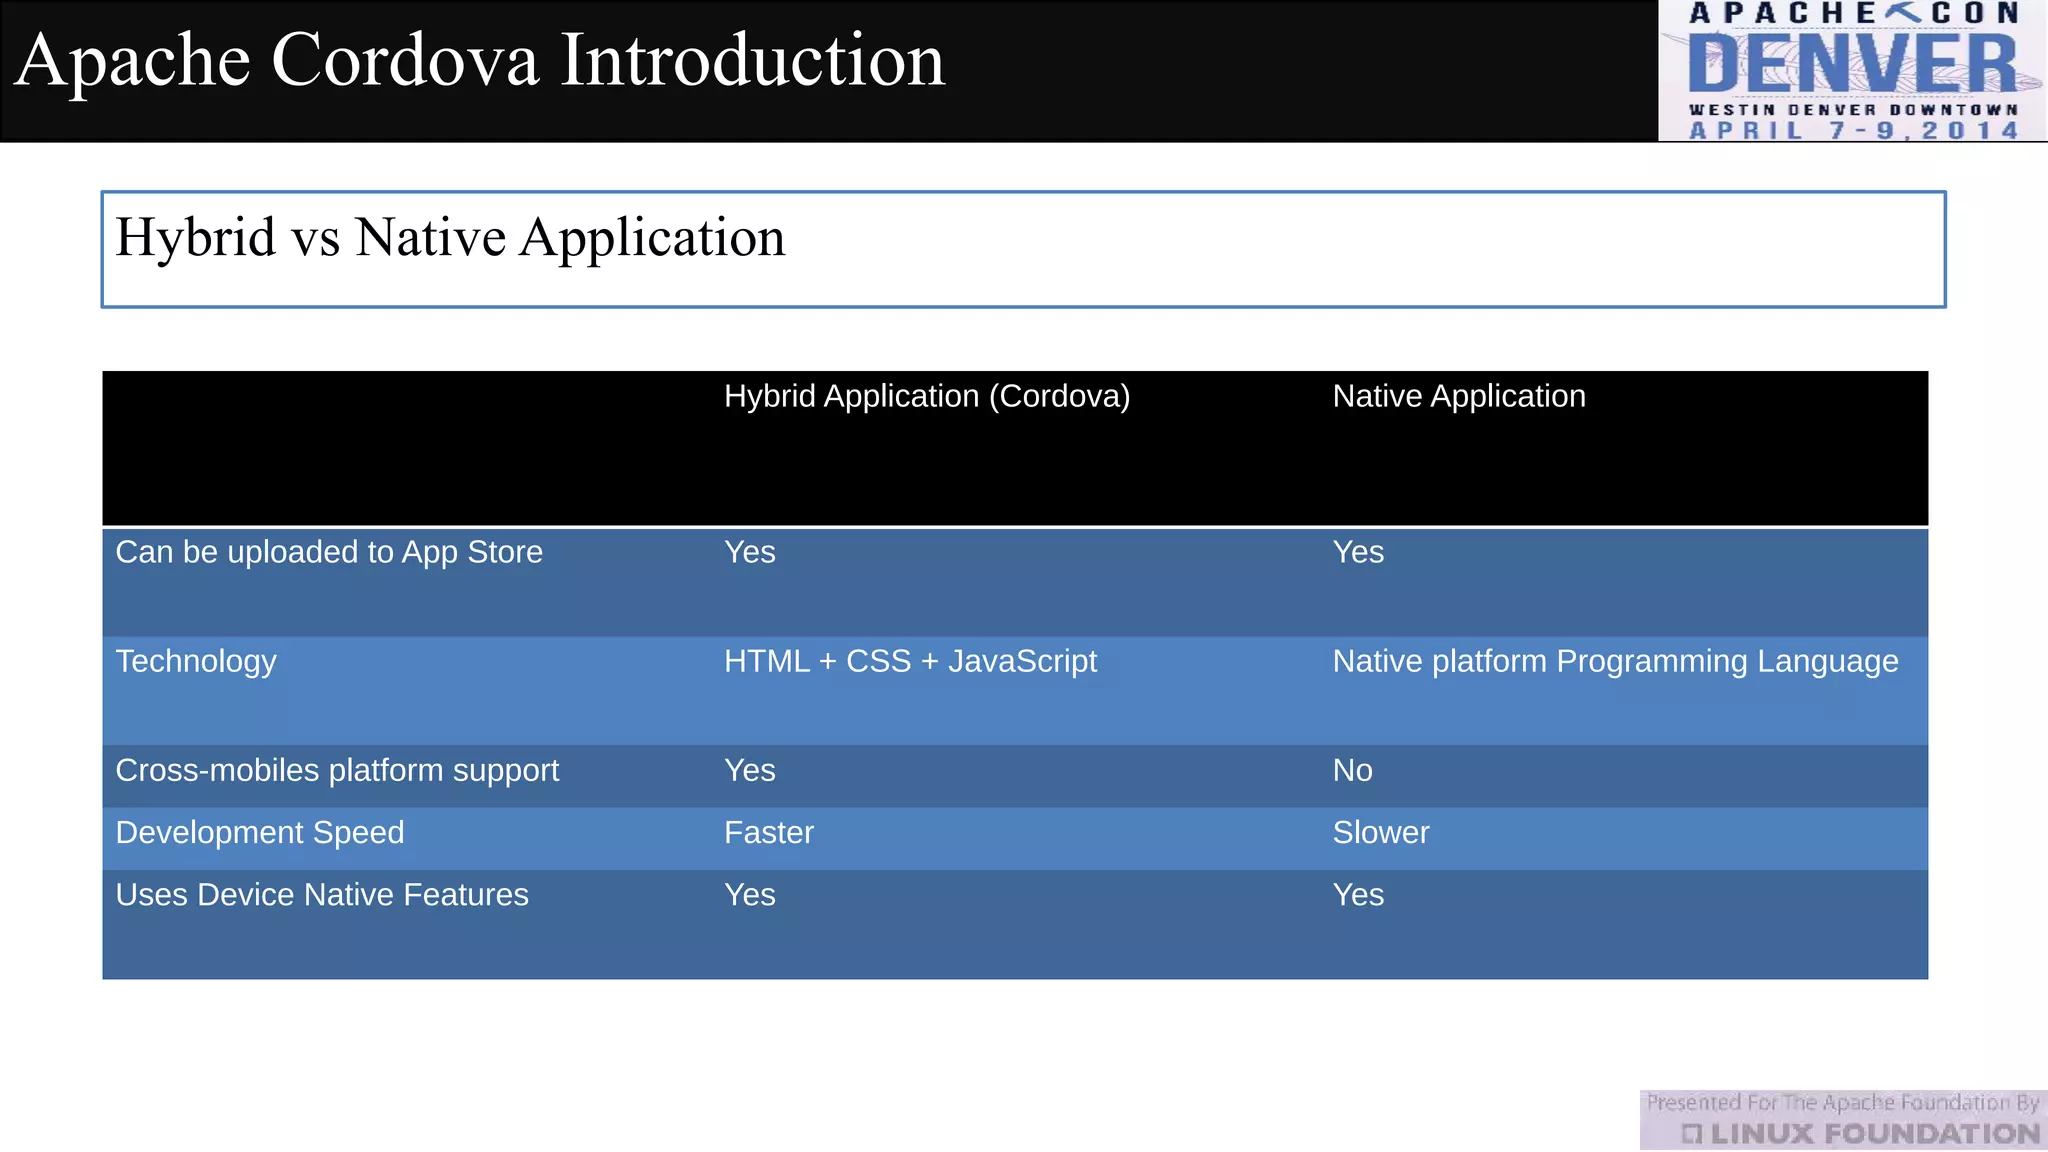Click Hybrid 'Yes' in the App Store row
This screenshot has width=2048, height=1152.
(x=750, y=552)
